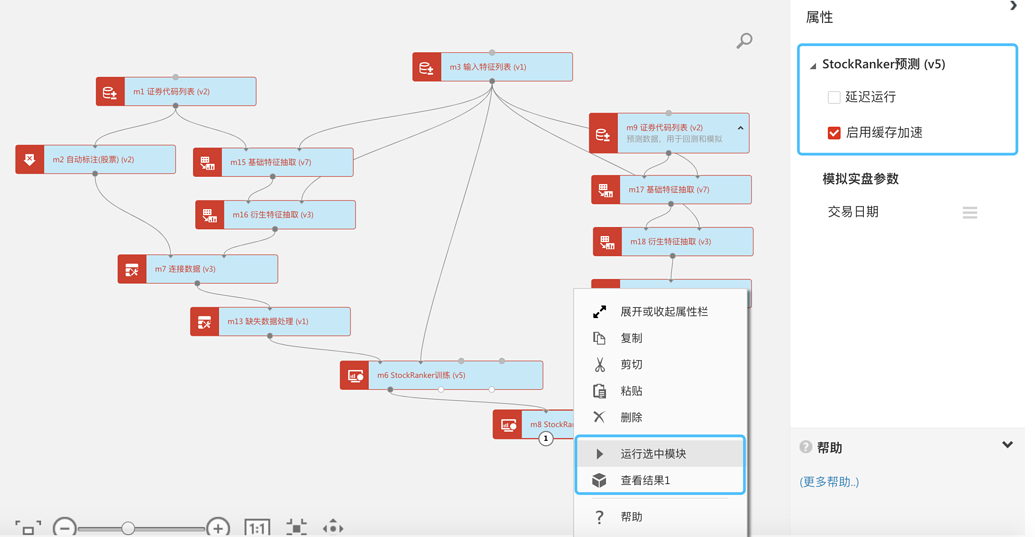1035x537 pixels.
Task: Click the m18 衍生特征抽取 node icon
Action: click(607, 241)
